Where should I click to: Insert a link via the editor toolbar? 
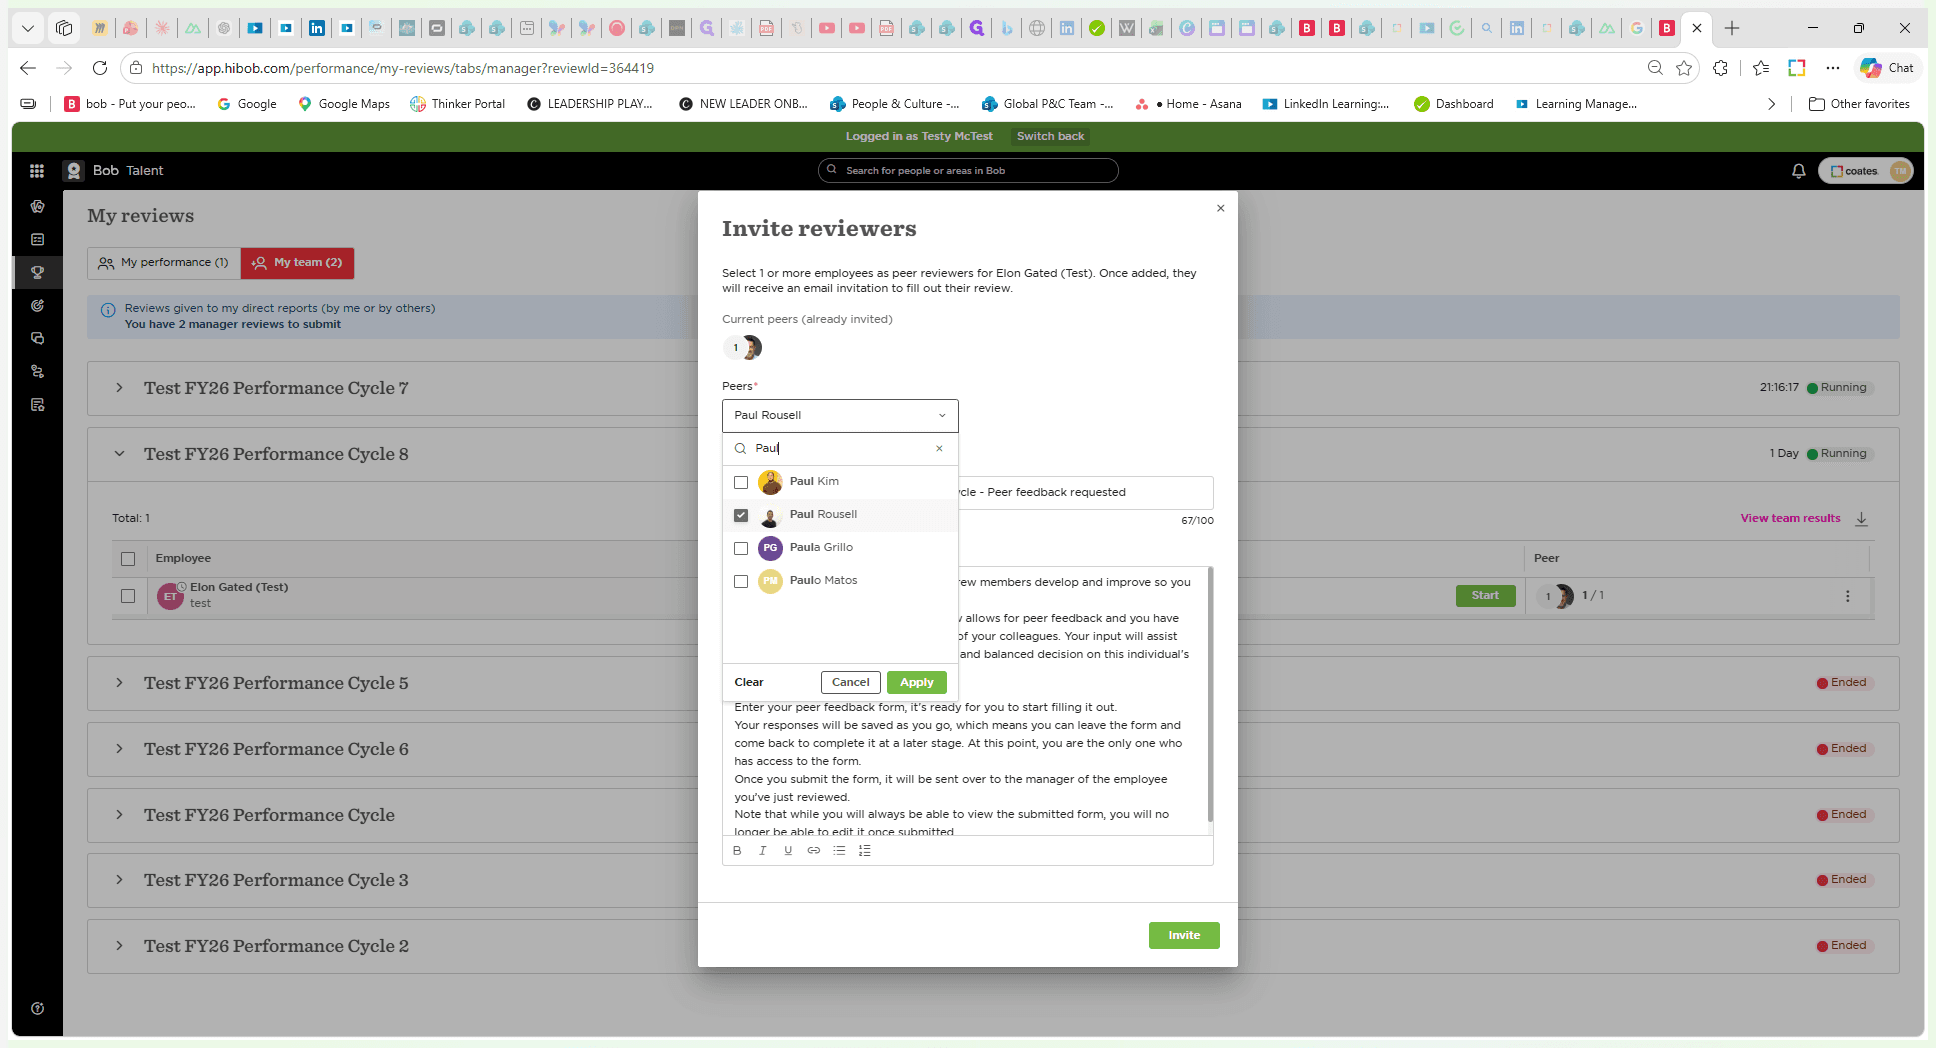point(814,851)
